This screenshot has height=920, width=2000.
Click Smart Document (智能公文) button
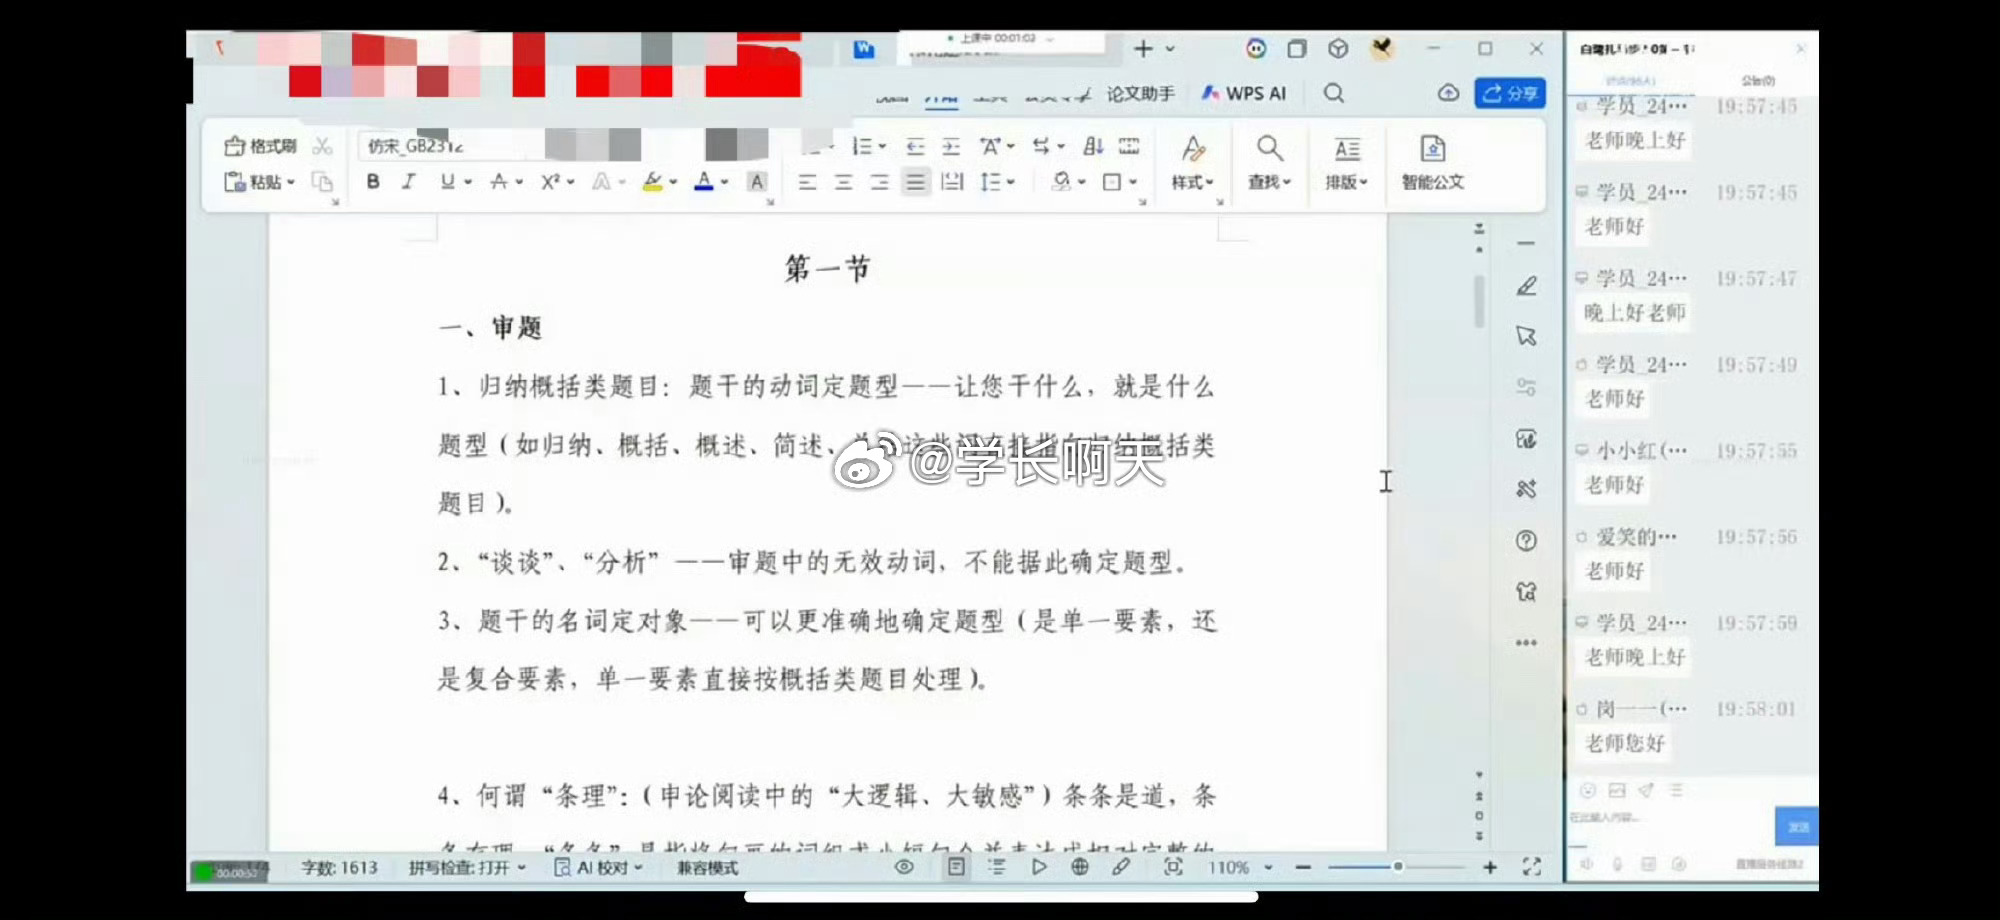(1432, 162)
